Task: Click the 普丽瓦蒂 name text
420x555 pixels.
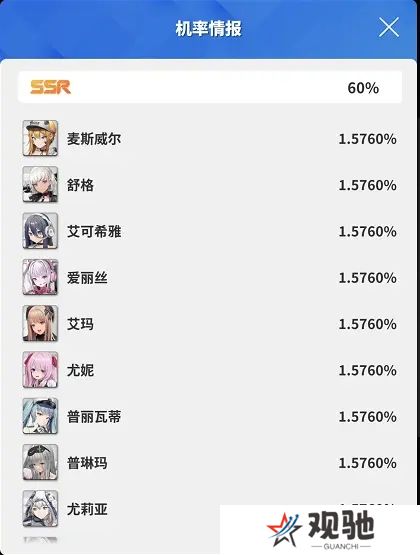Action: point(94,417)
